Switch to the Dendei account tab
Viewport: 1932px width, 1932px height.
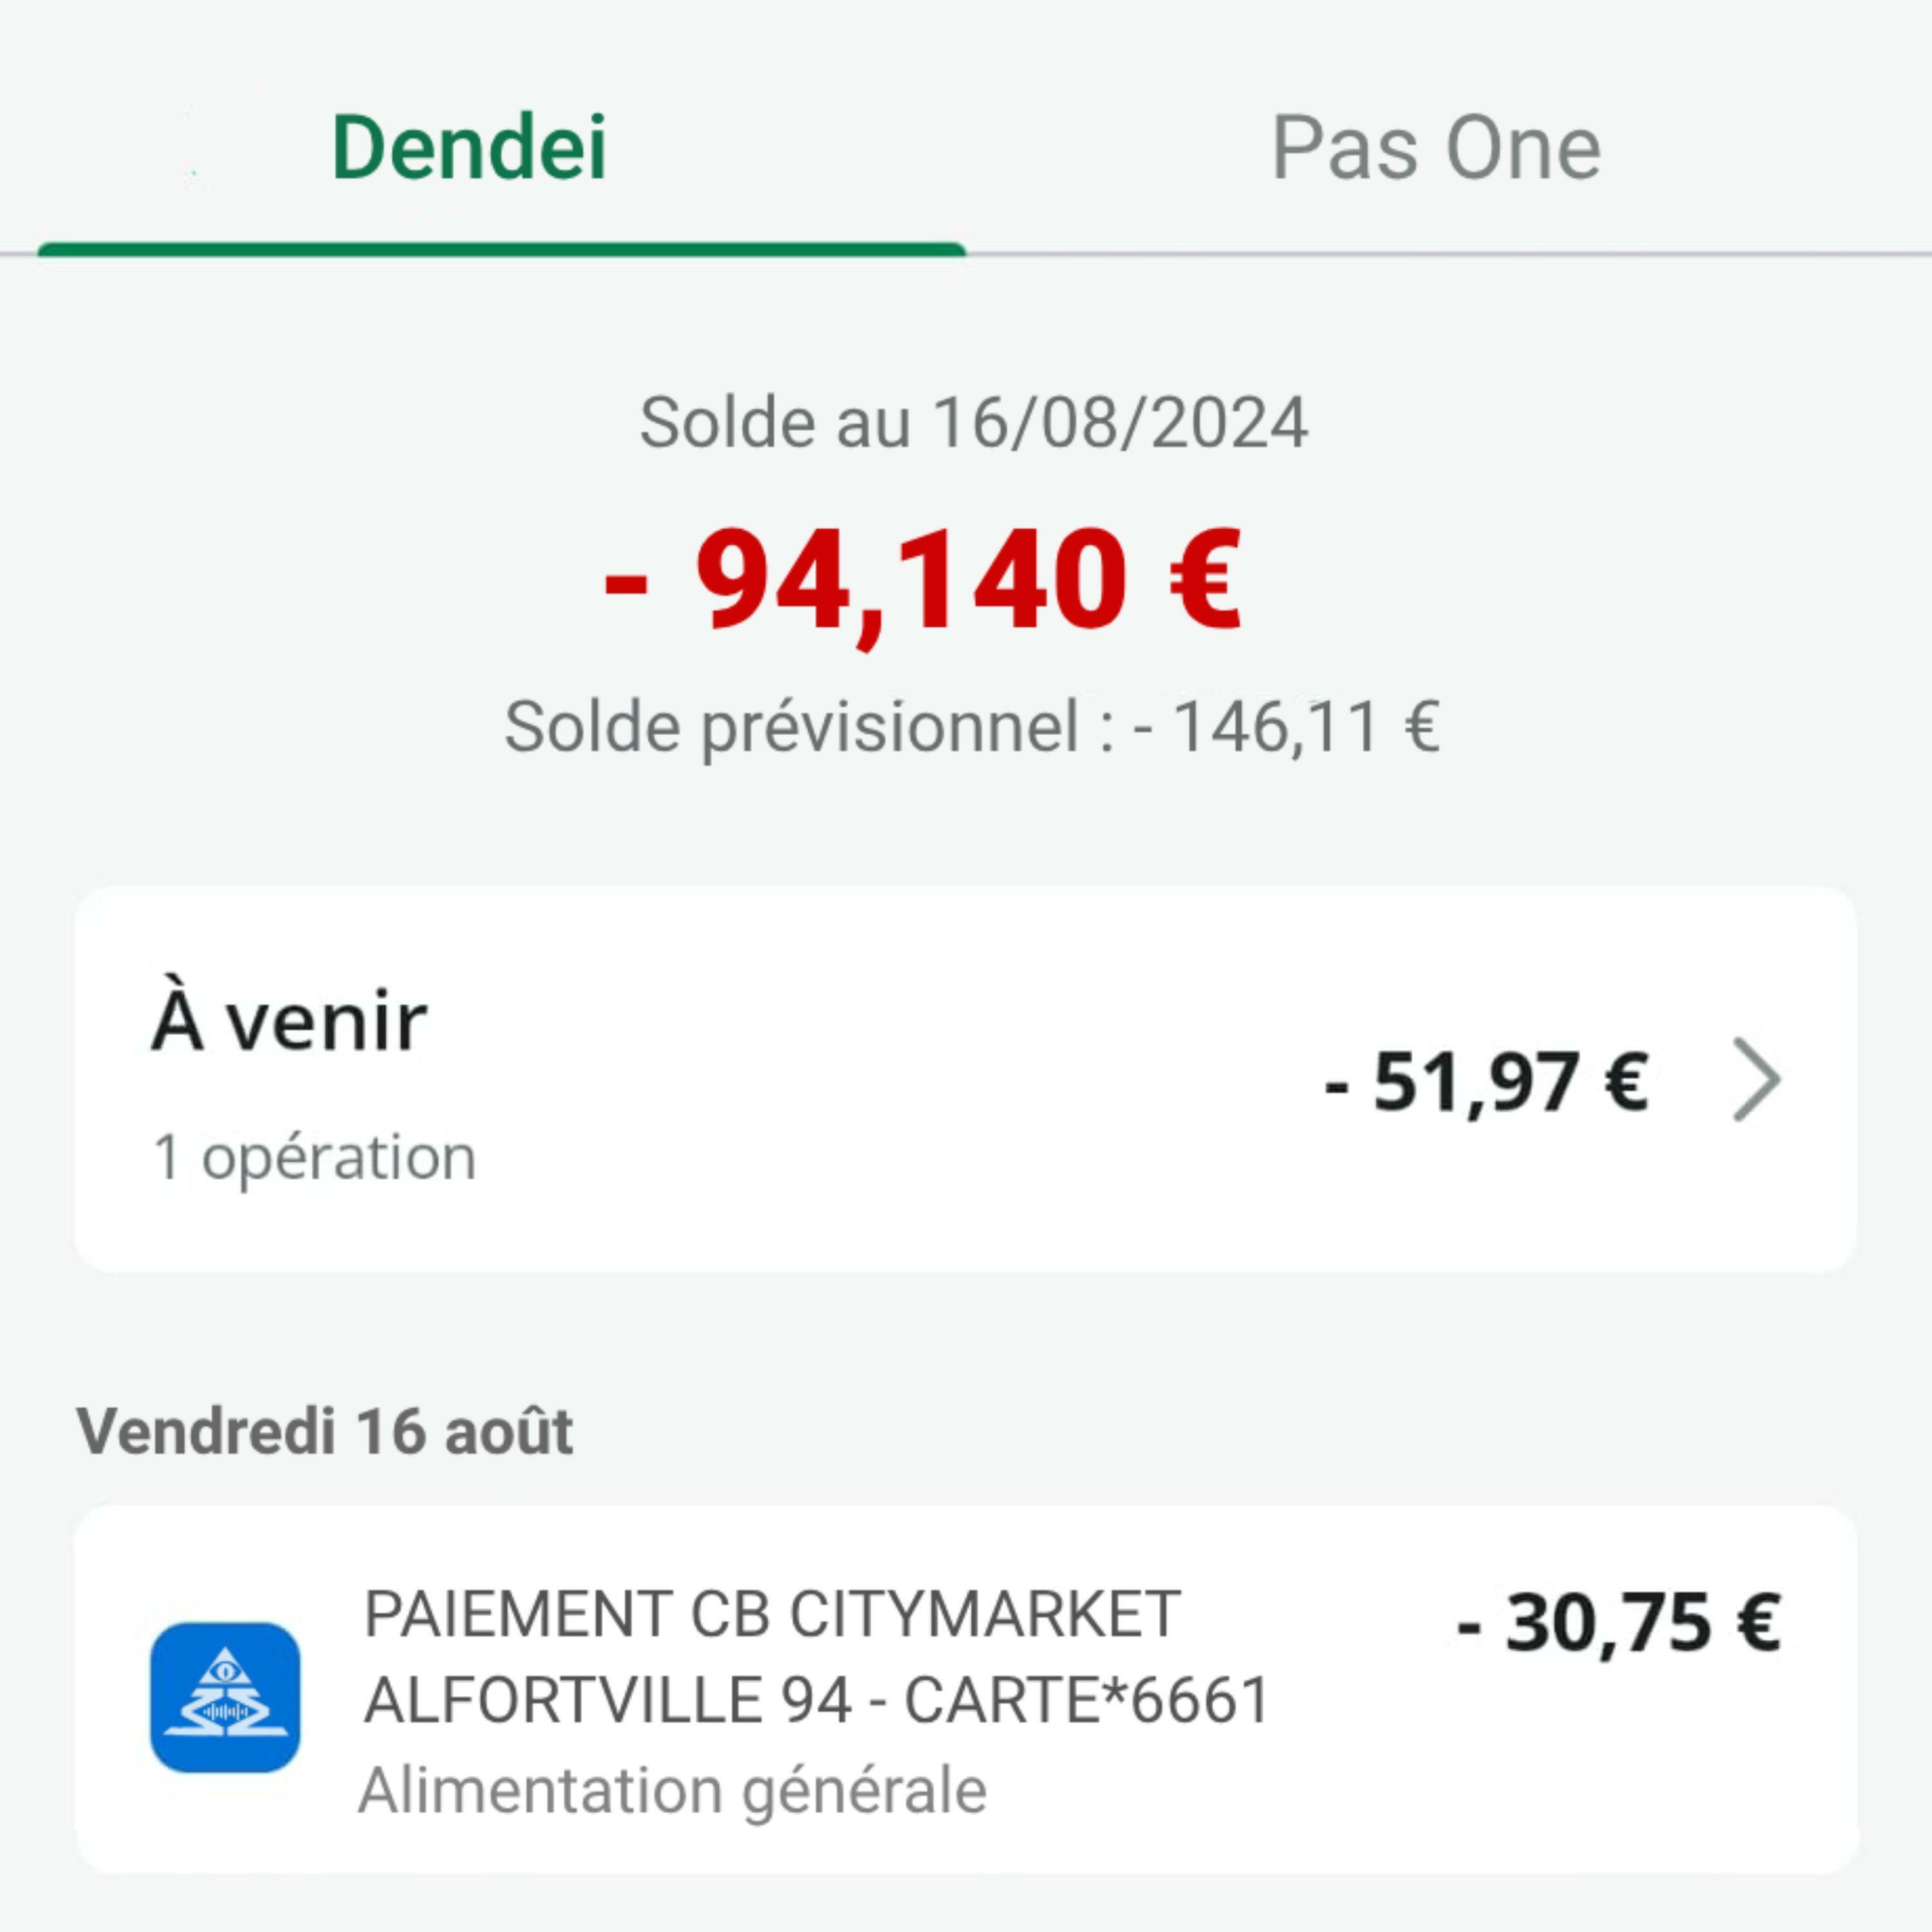(469, 148)
